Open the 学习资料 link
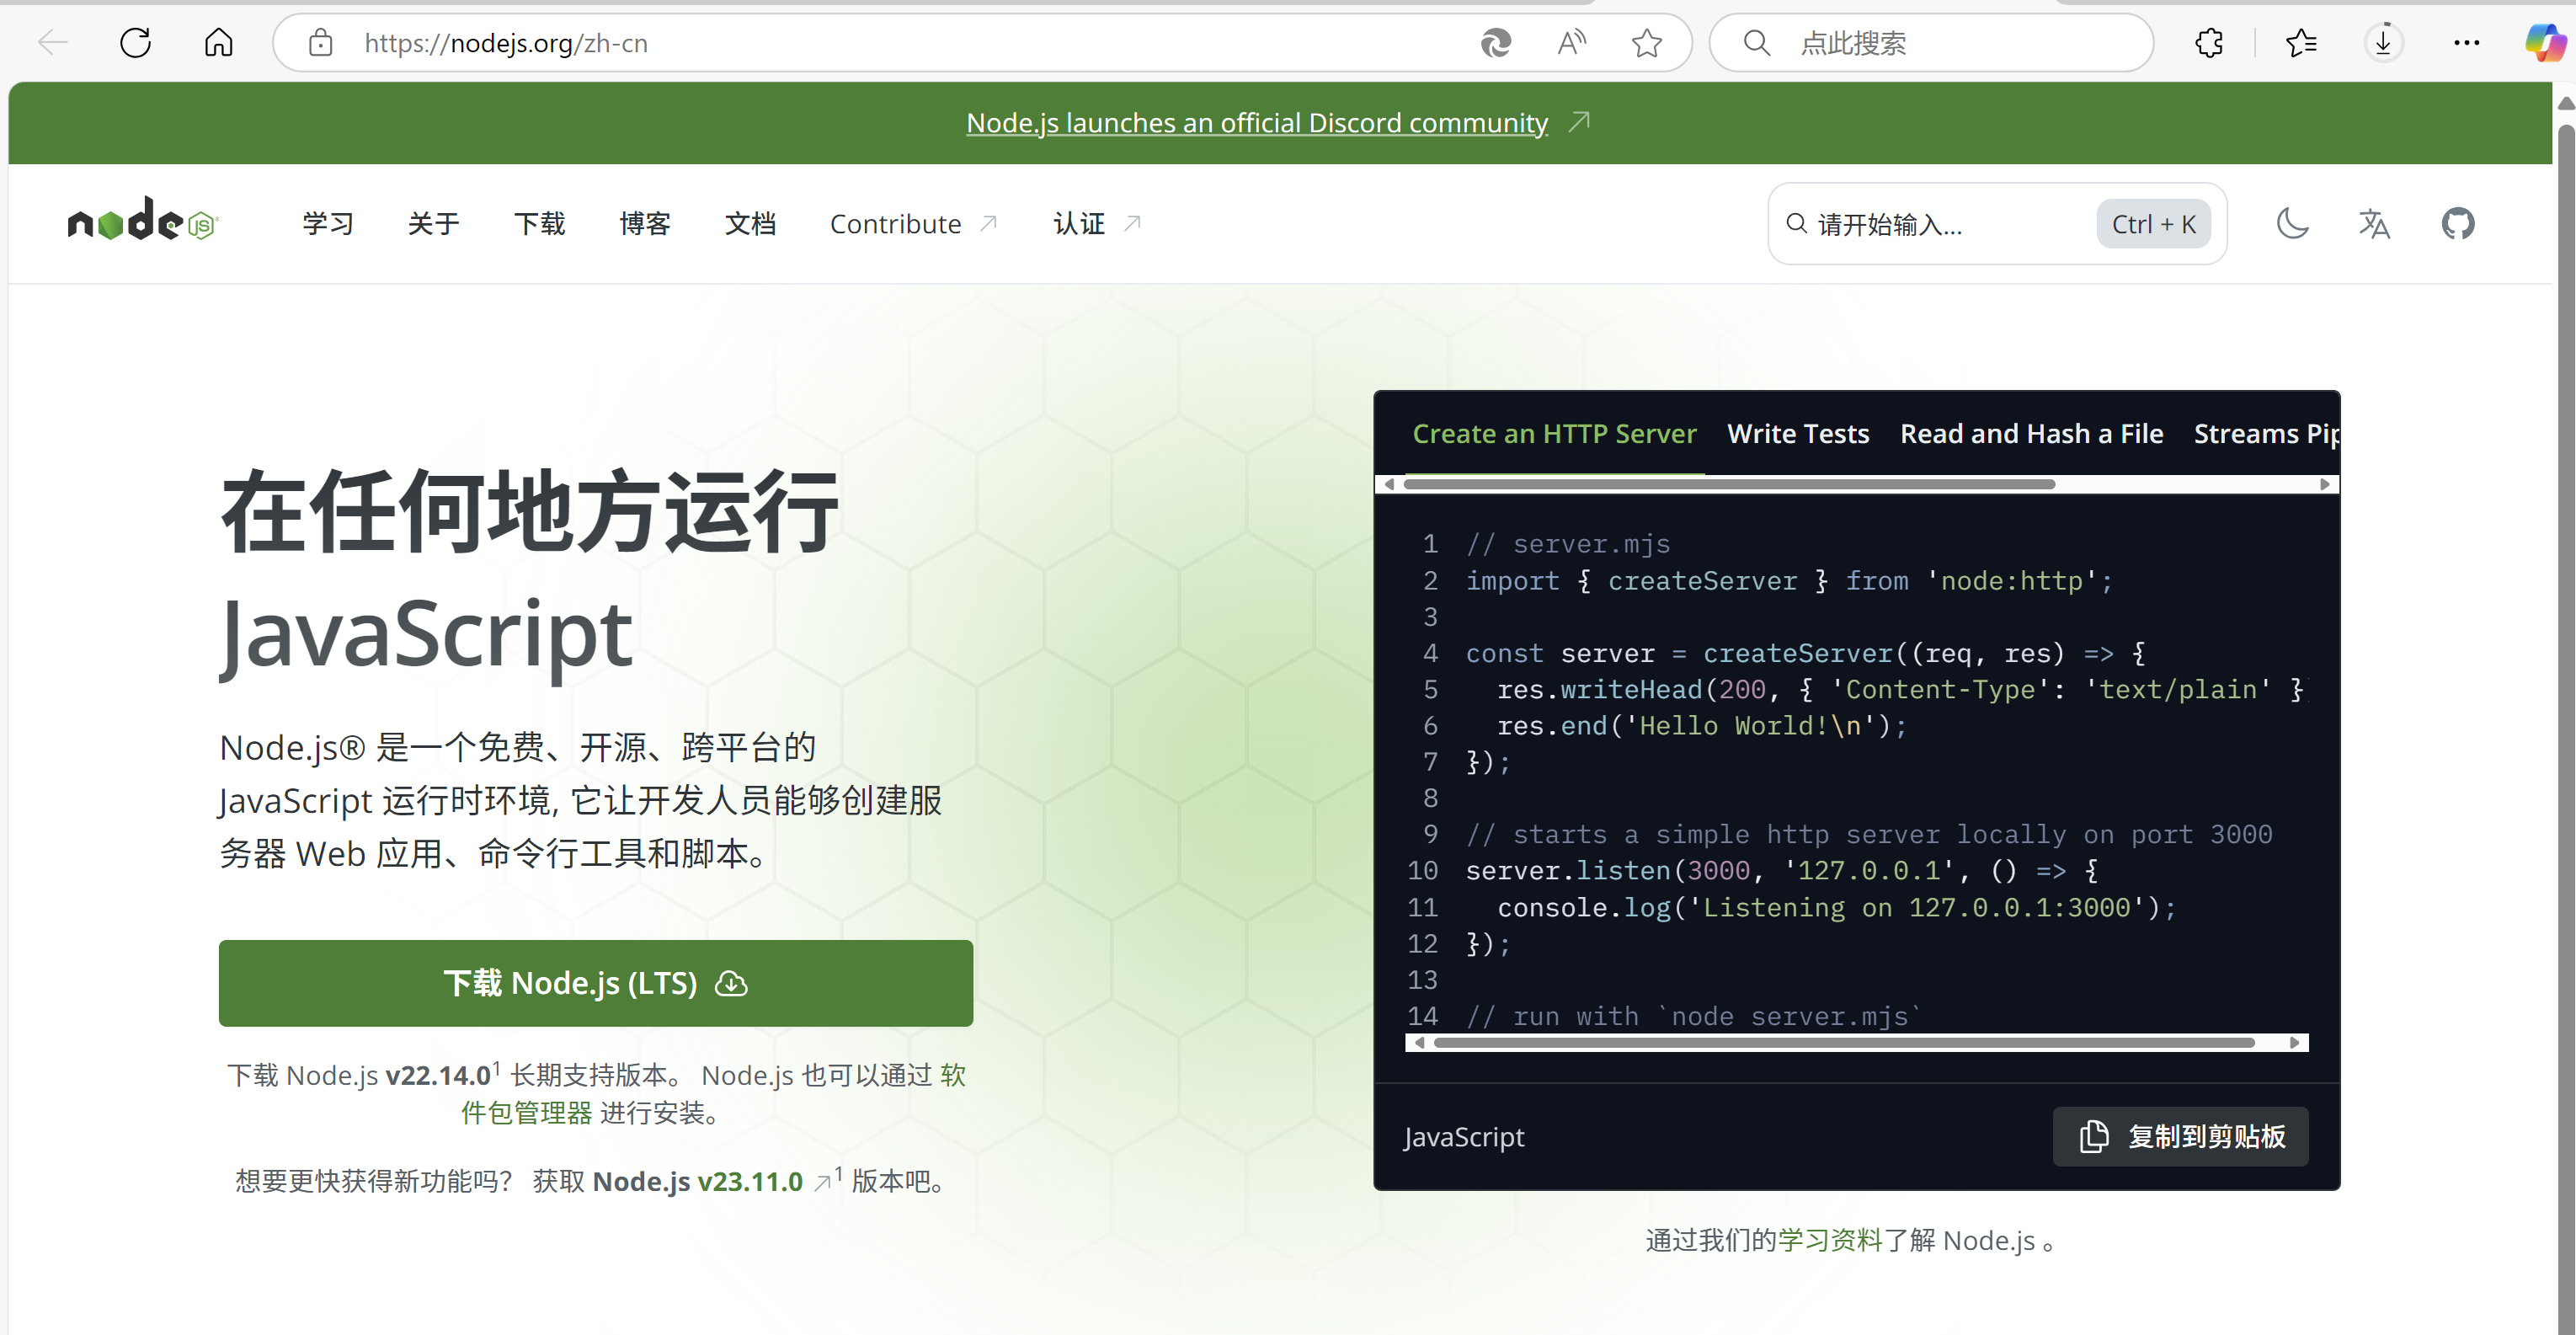This screenshot has height=1335, width=2576. (1830, 1240)
